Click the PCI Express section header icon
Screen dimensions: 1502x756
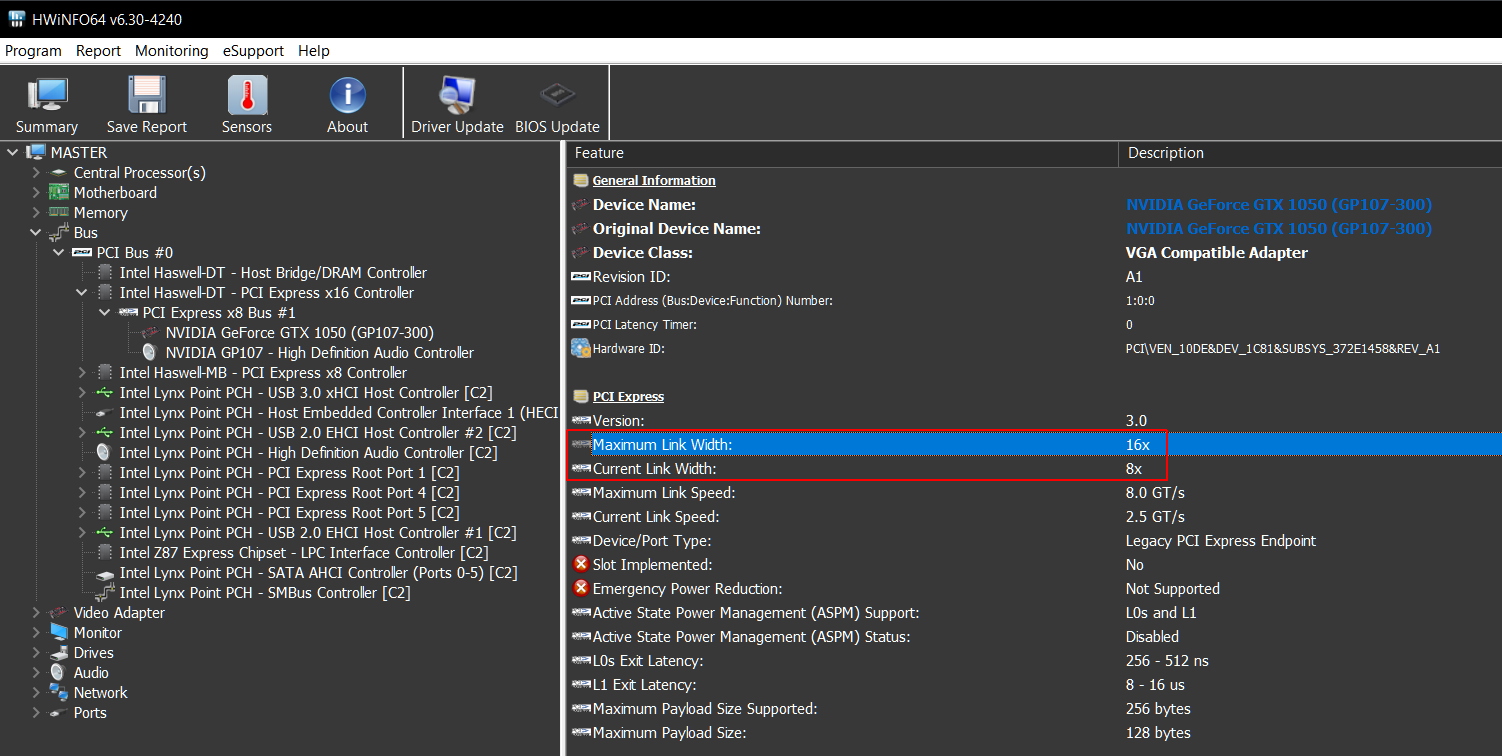(581, 396)
